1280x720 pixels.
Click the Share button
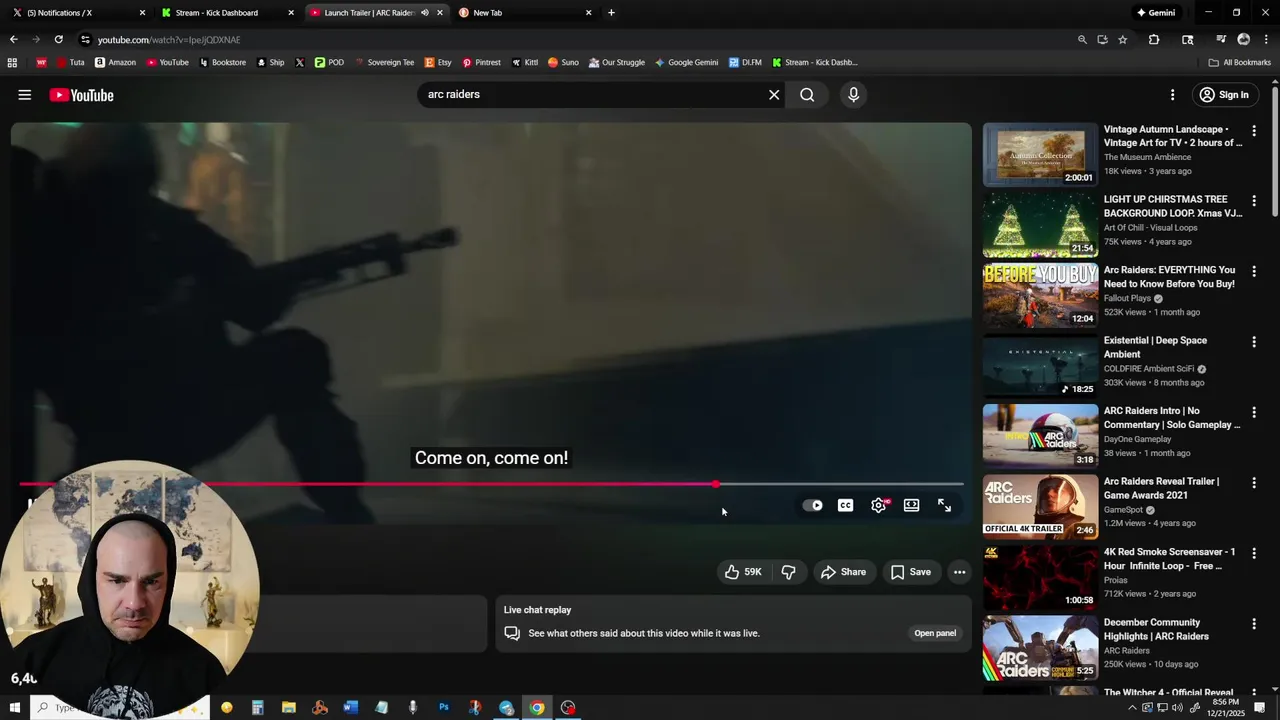843,572
